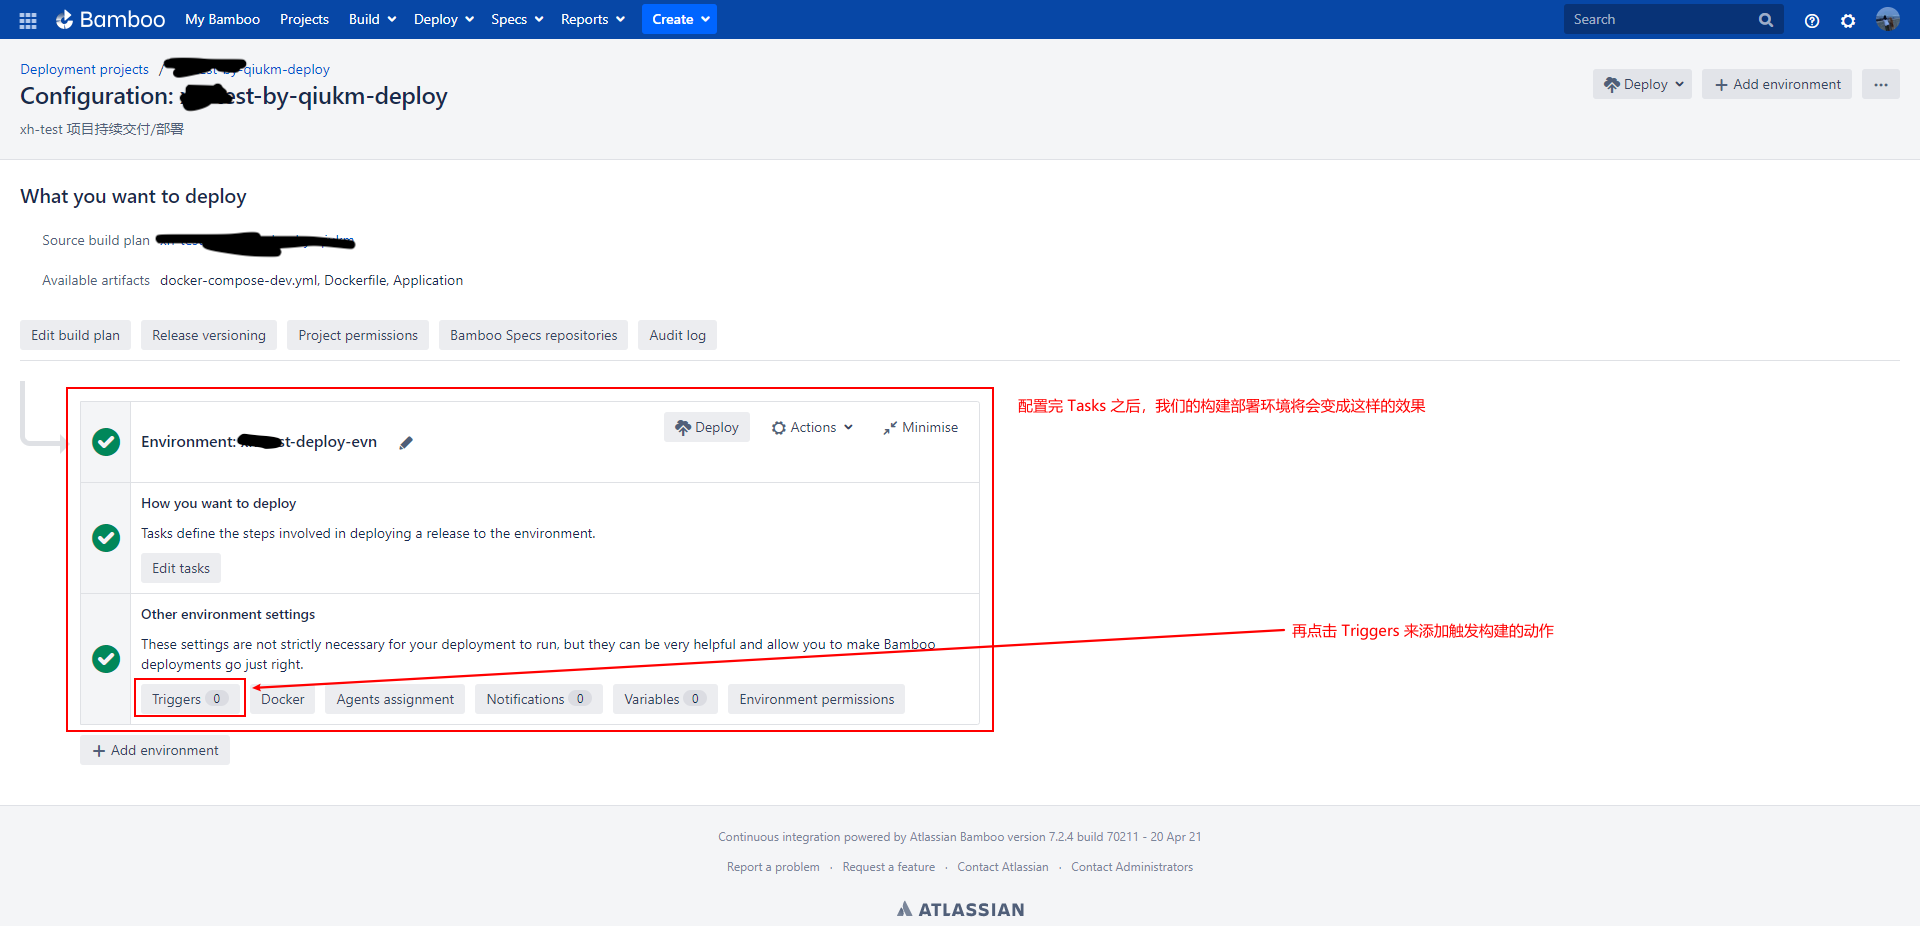
Task: Open the Create dropdown button
Action: click(x=679, y=19)
